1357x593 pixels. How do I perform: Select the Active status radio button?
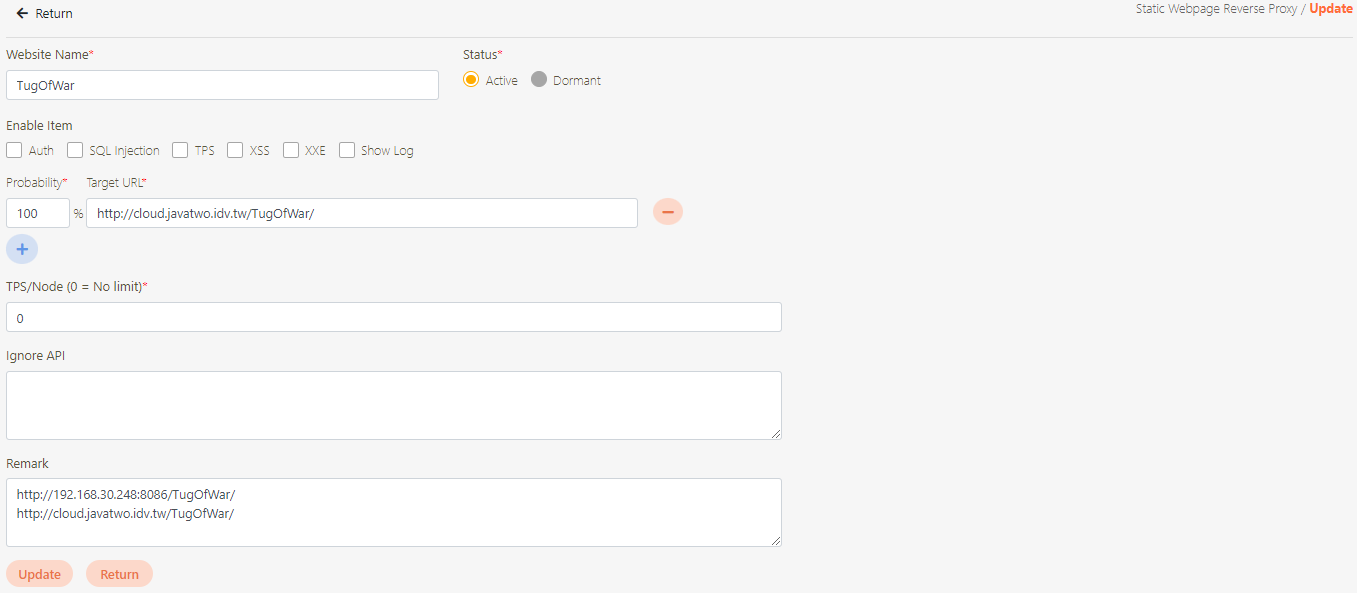(471, 80)
